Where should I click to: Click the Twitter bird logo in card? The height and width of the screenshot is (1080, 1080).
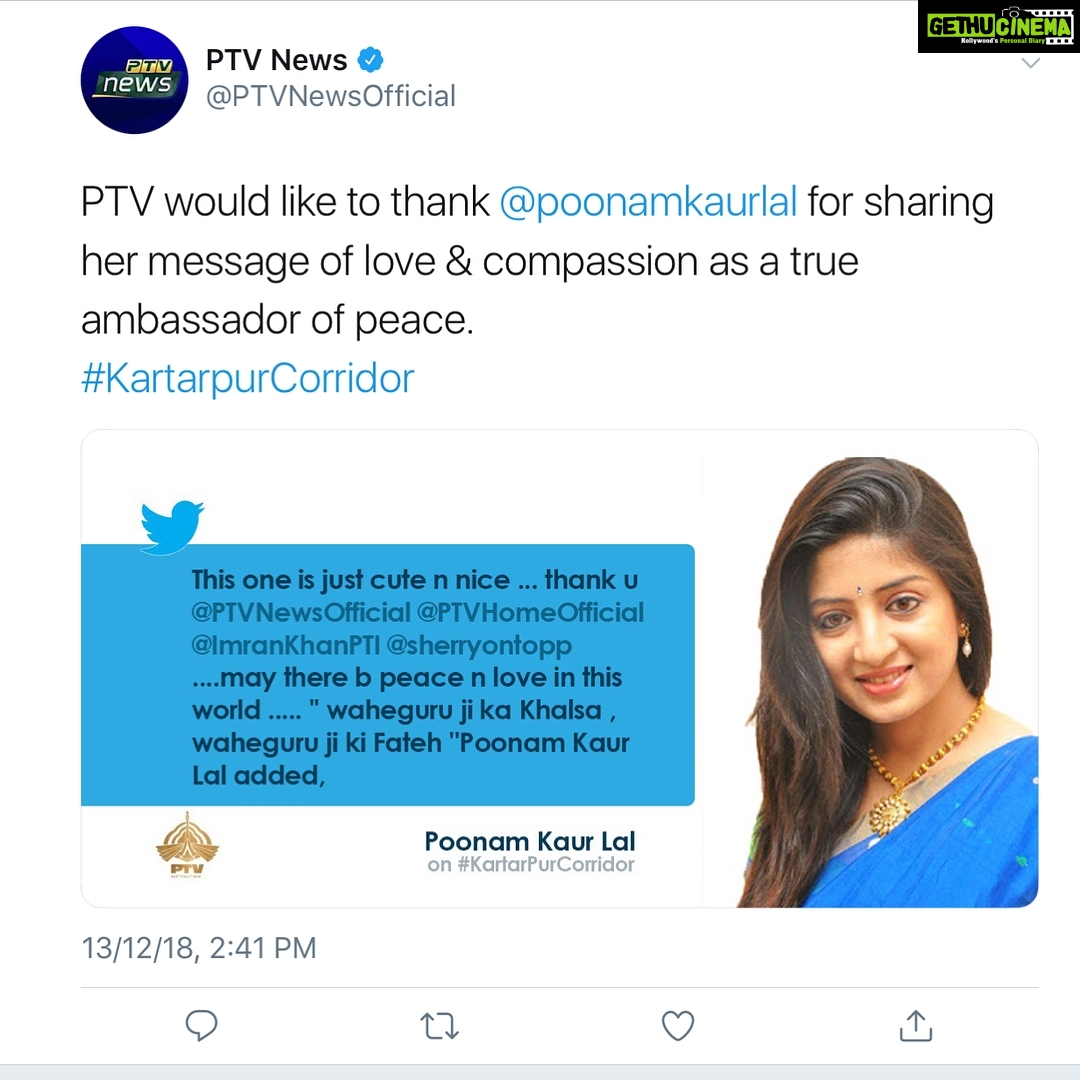pos(172,527)
